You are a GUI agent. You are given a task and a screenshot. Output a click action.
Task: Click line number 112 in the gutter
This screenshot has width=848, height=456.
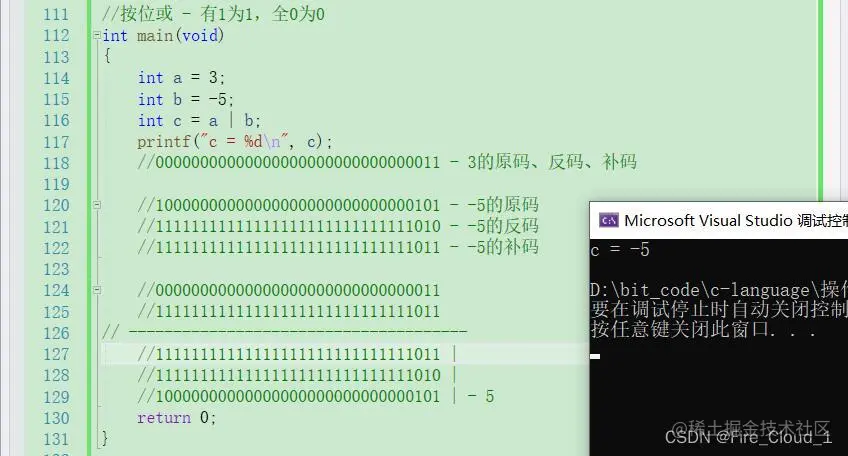[x=56, y=36]
